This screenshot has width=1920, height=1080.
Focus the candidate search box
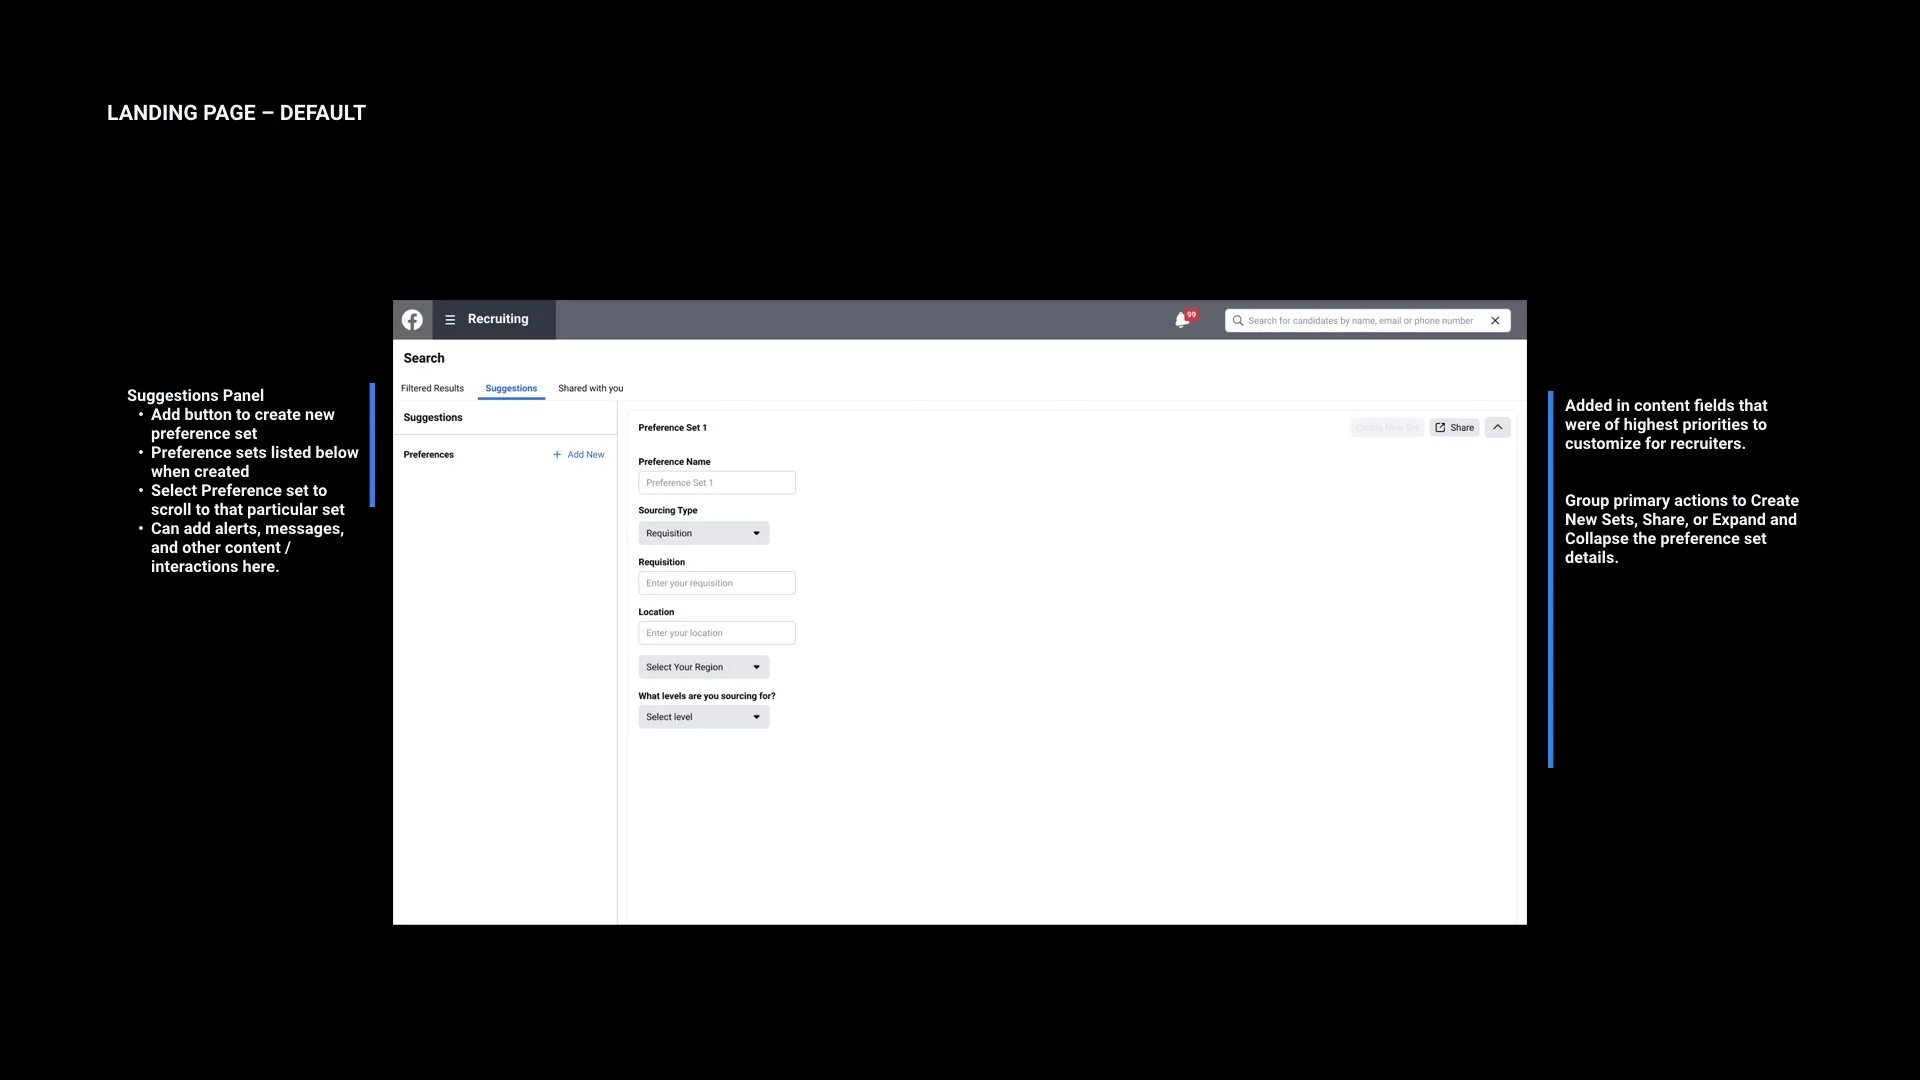pos(1360,321)
